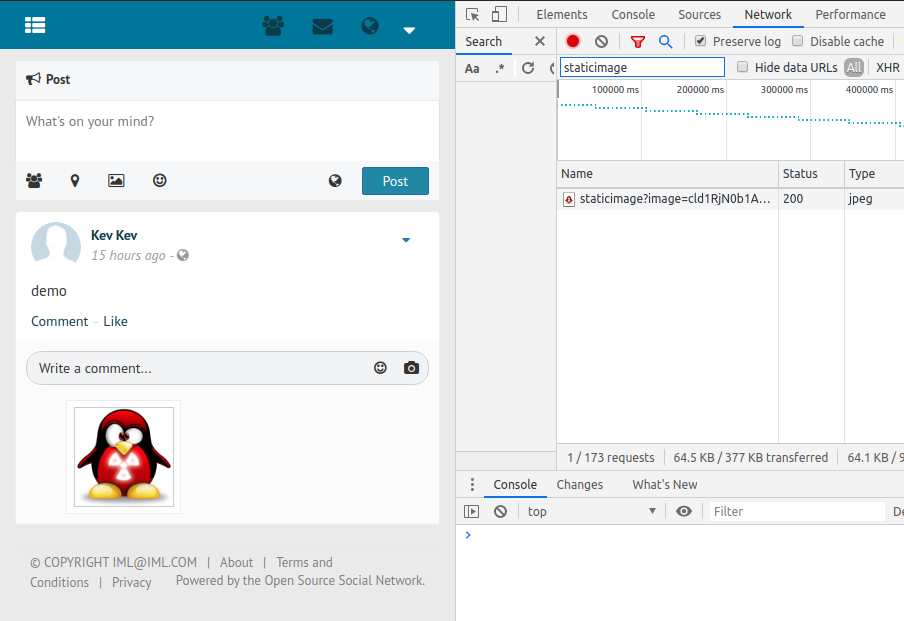
Task: Open friend requests icon in top bar
Action: coord(273,26)
